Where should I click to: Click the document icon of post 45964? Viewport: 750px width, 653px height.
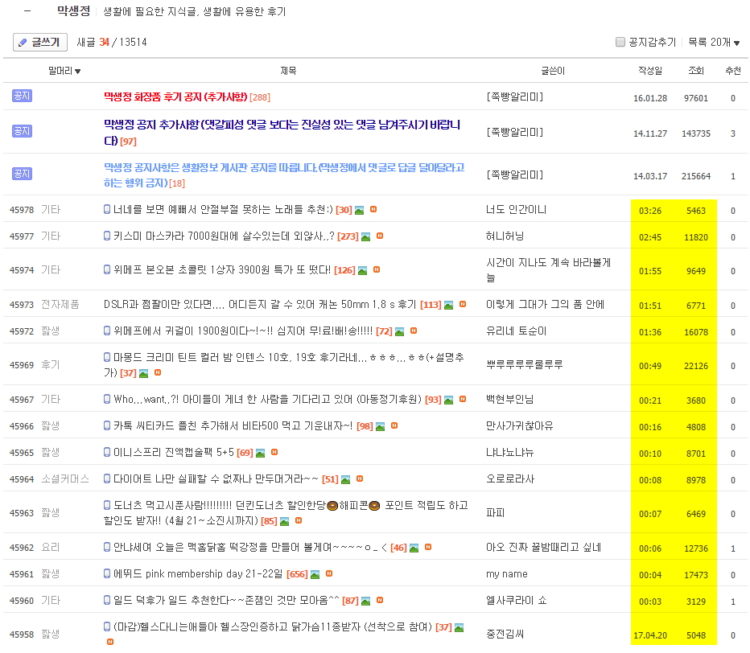click(107, 478)
